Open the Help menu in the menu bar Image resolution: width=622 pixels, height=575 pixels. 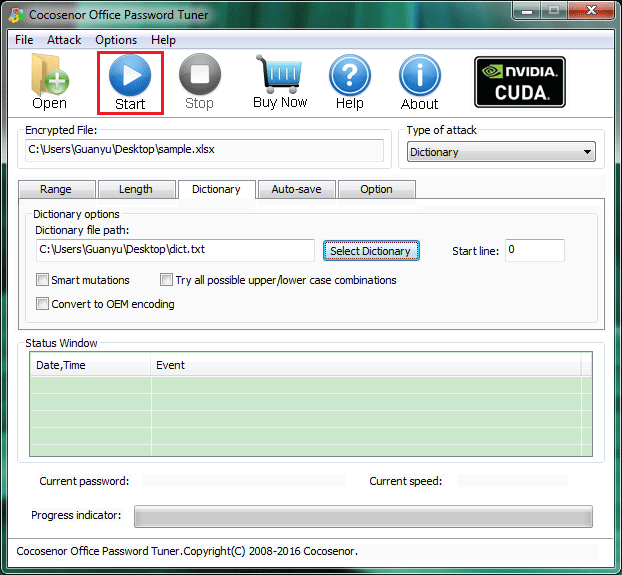163,40
